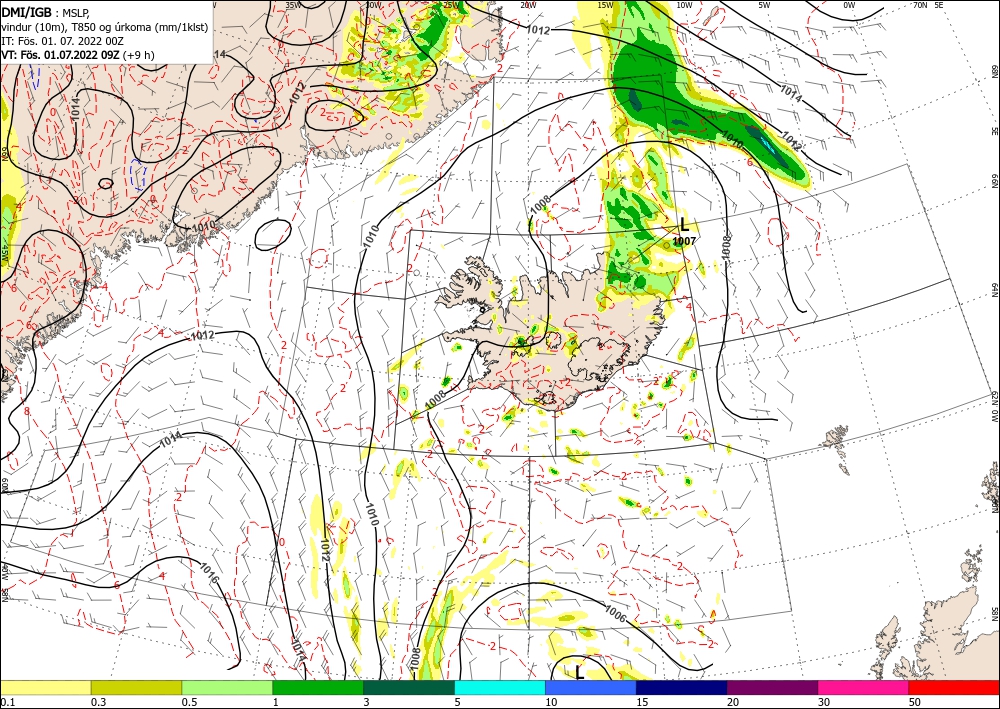Click the '15' legend scale value
The height and width of the screenshot is (709, 1000).
pyautogui.click(x=642, y=702)
